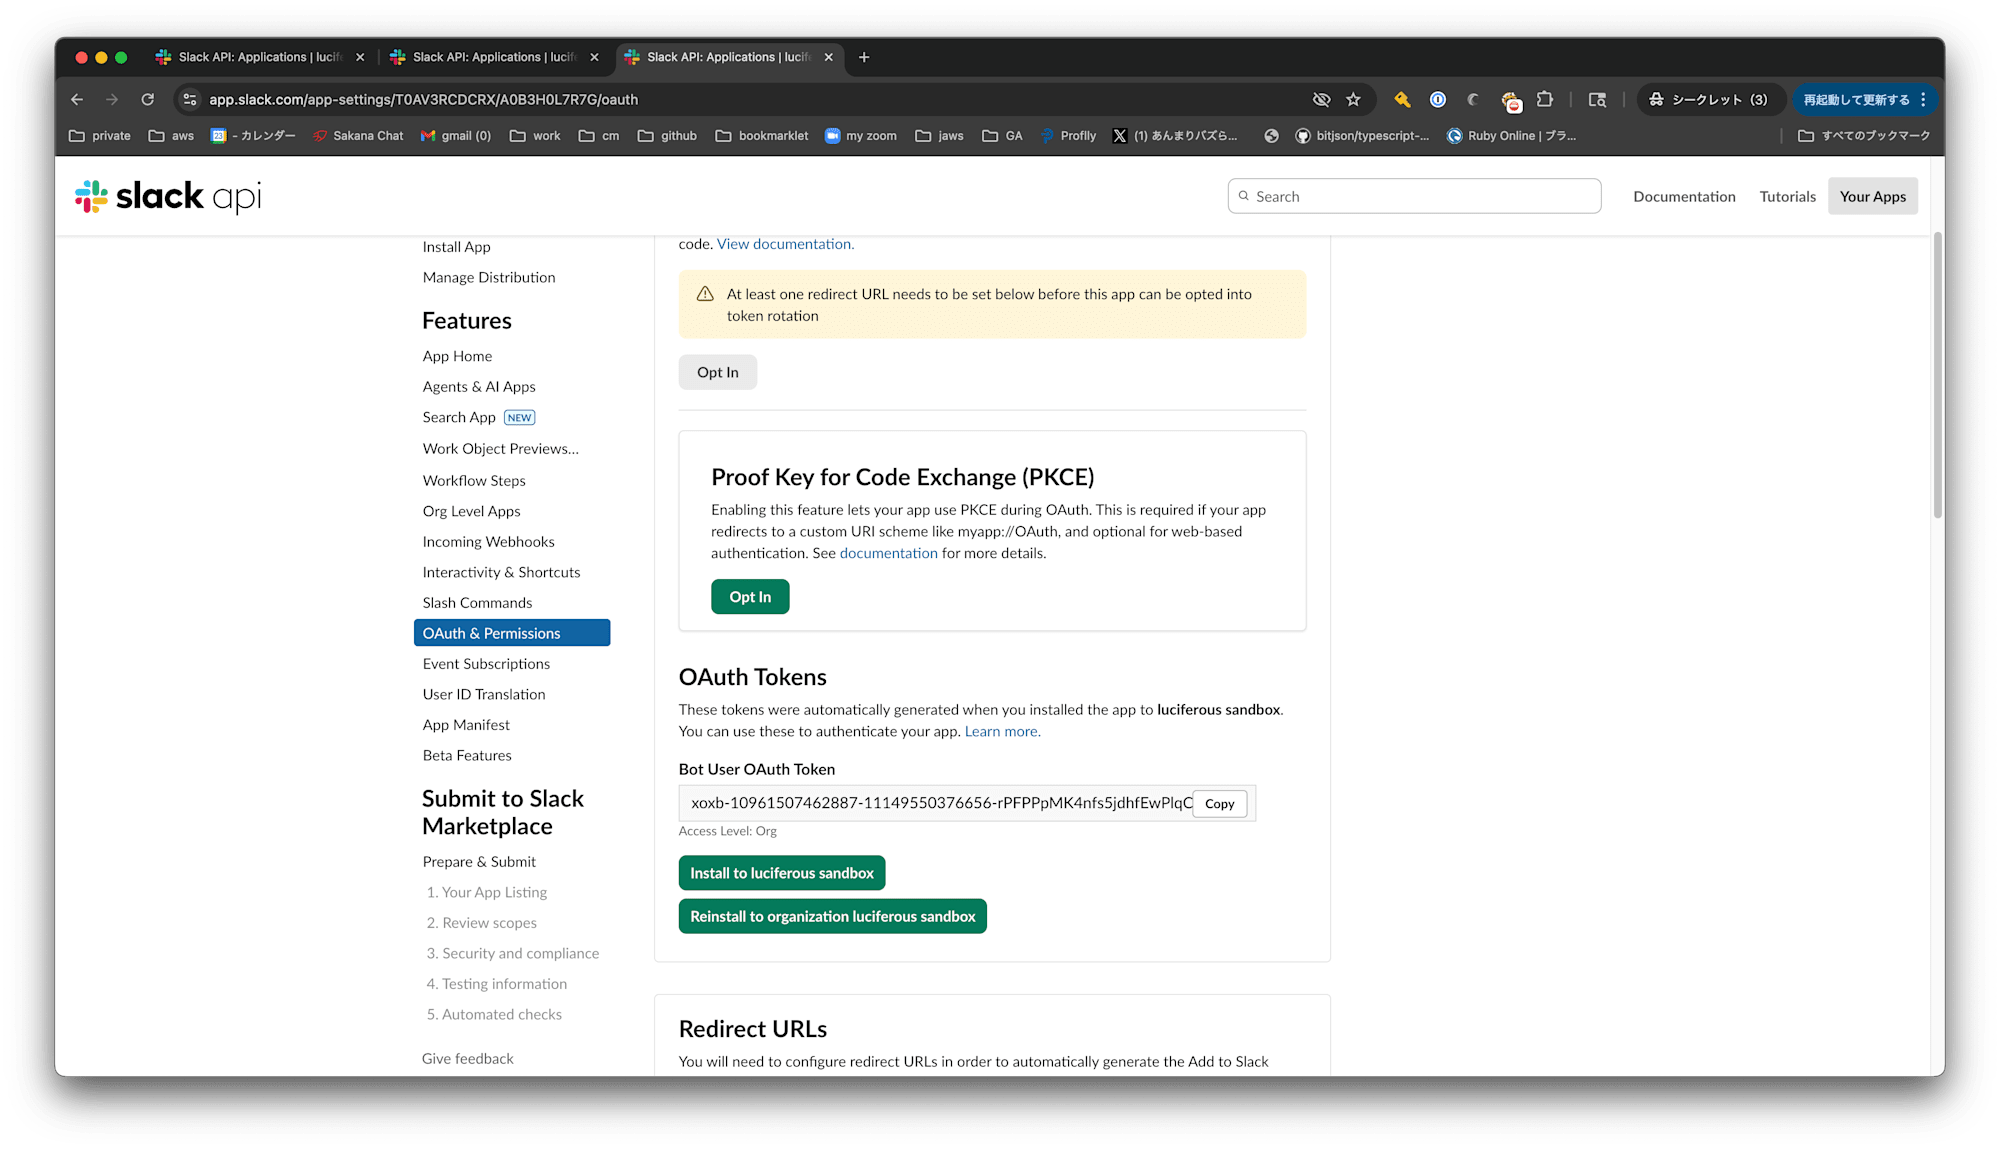Click the green PKCE Opt In button
The height and width of the screenshot is (1149, 2000).
pyautogui.click(x=750, y=597)
